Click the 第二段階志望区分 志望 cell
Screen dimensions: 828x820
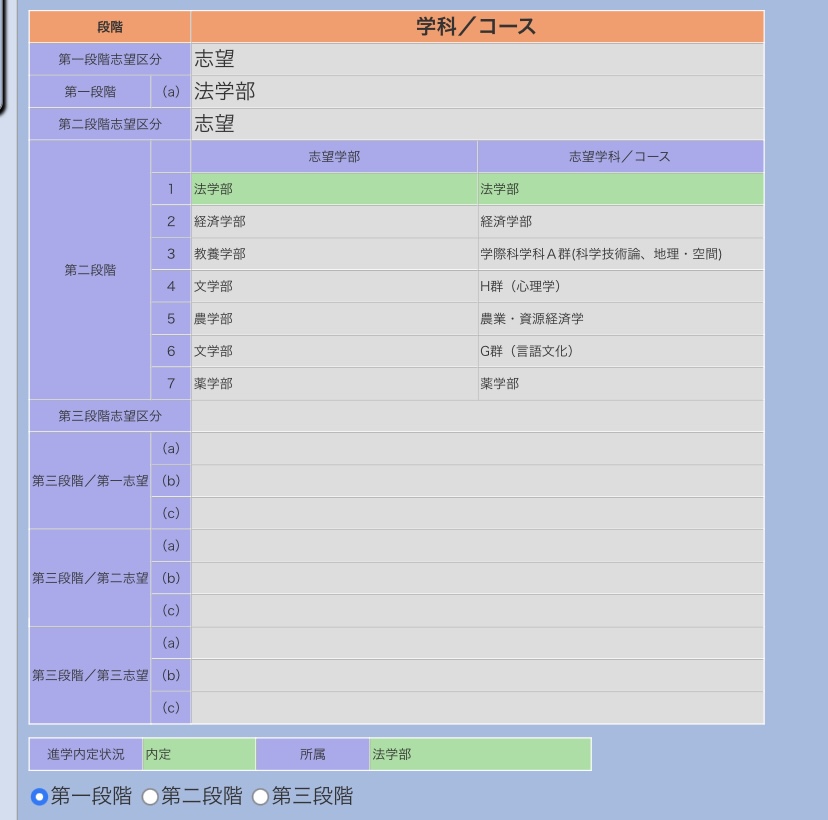click(x=476, y=124)
